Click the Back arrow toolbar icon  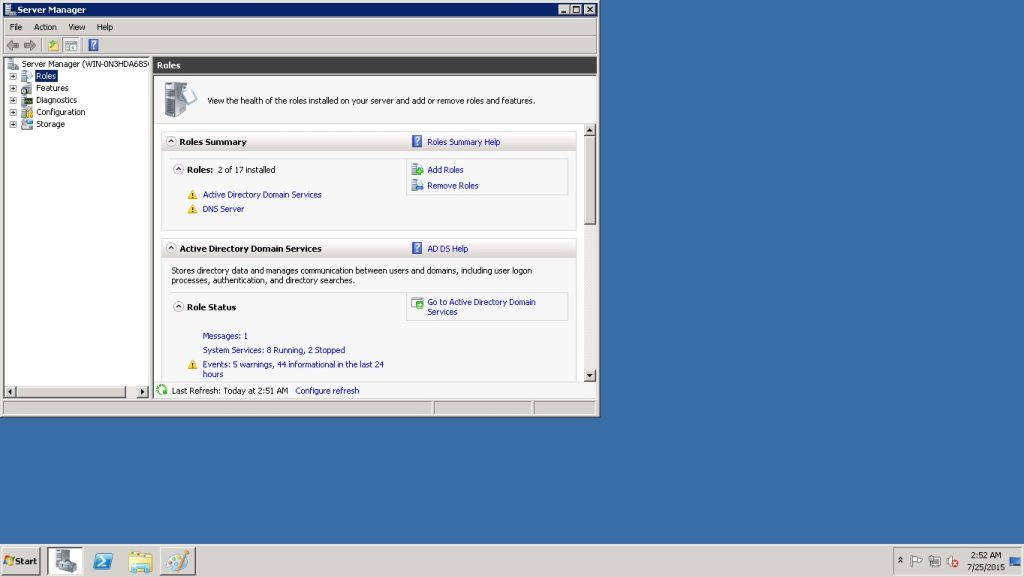tap(13, 45)
